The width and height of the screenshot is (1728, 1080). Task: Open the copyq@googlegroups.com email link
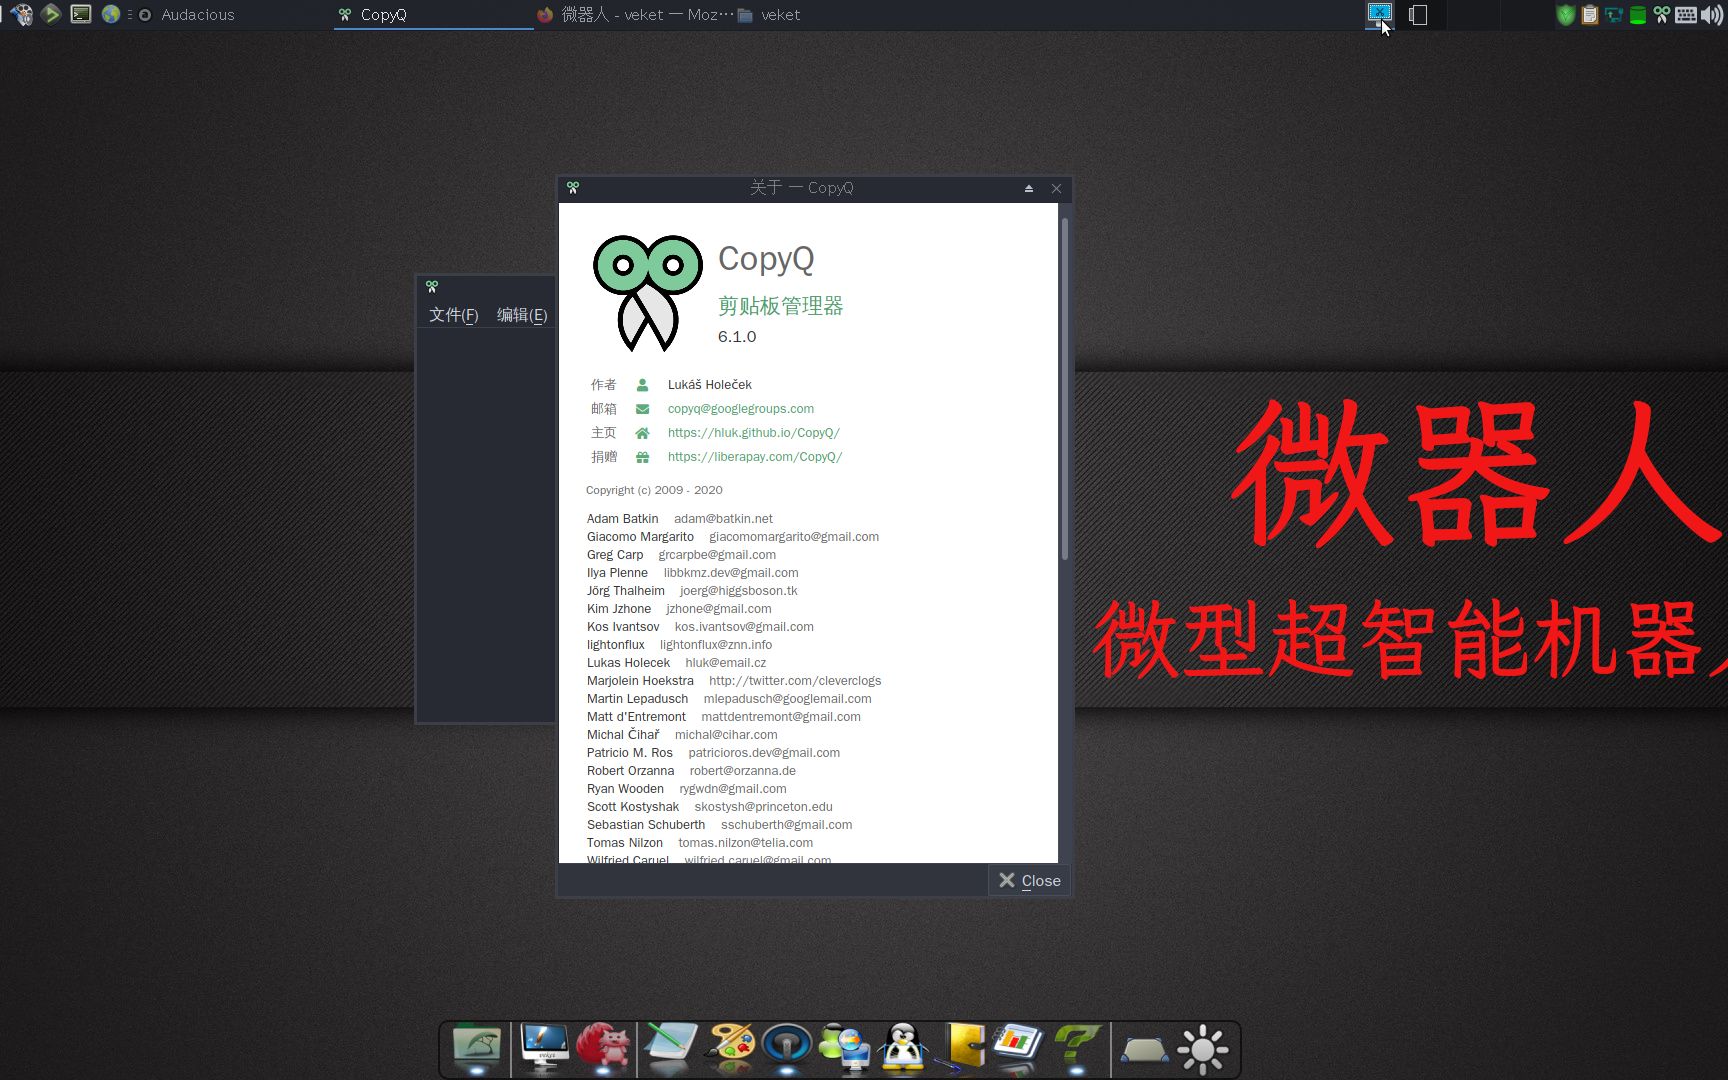tap(740, 408)
